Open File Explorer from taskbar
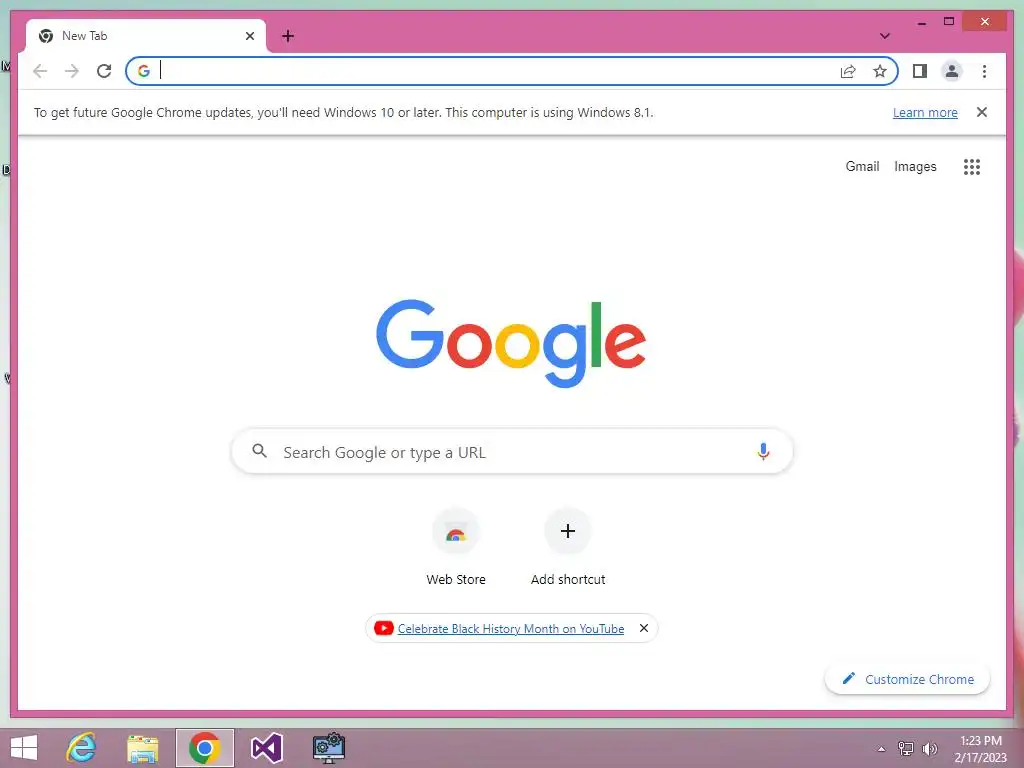The height and width of the screenshot is (768, 1024). tap(142, 748)
